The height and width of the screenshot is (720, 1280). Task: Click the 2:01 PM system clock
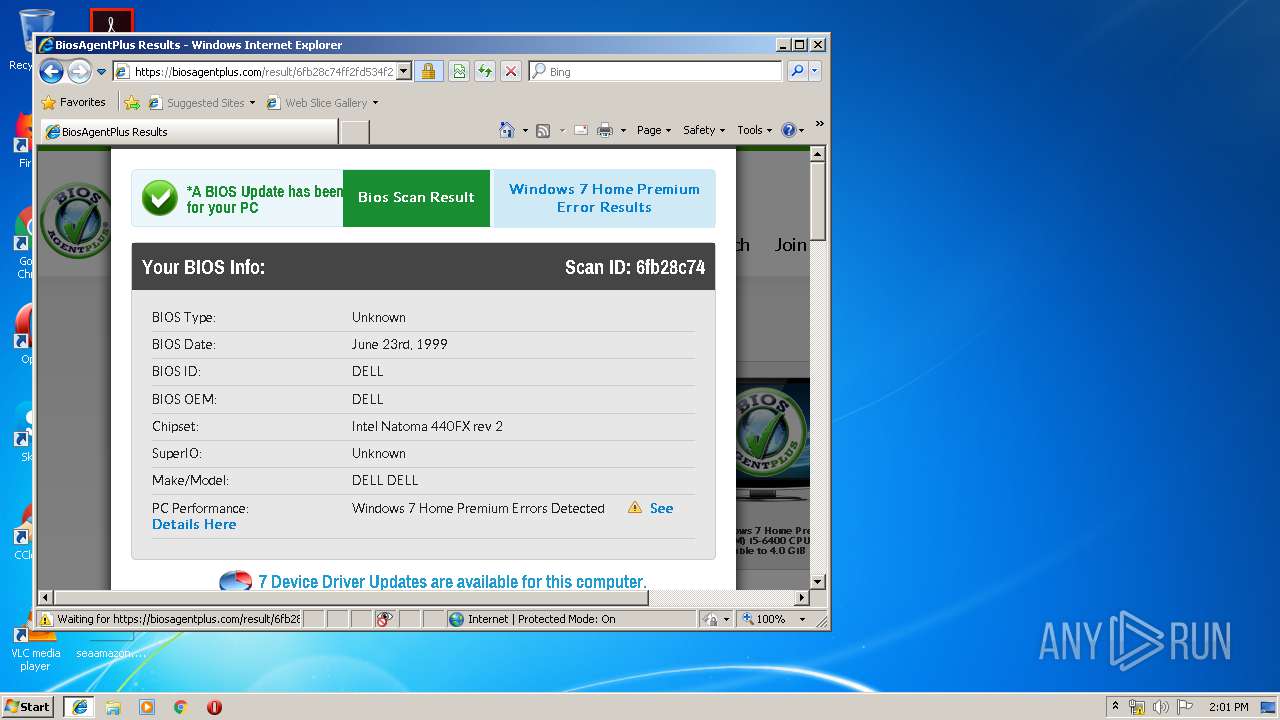tap(1228, 707)
